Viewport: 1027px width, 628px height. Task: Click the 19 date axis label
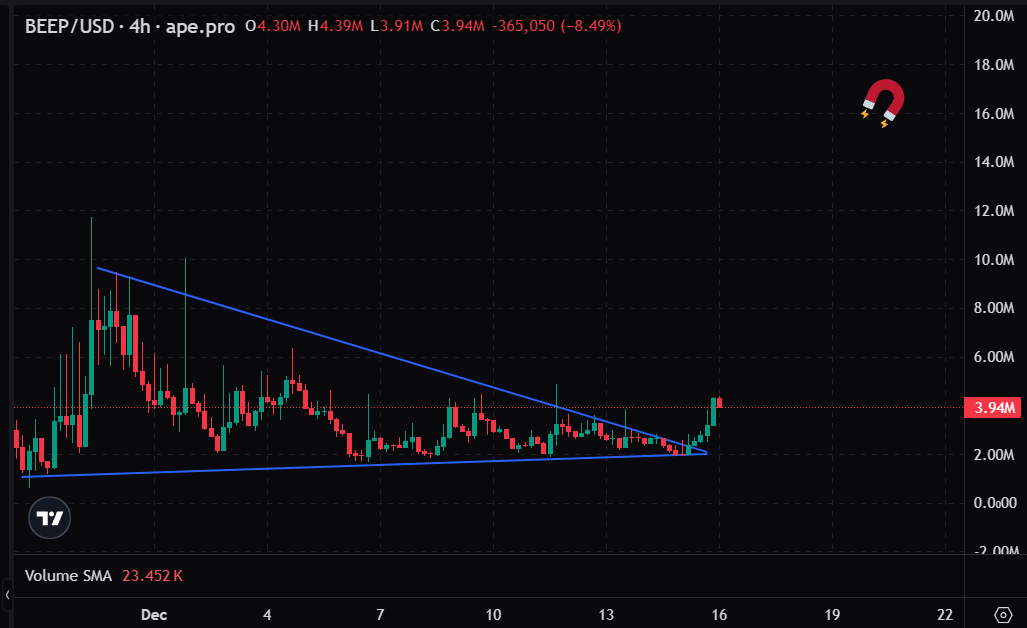pos(832,615)
